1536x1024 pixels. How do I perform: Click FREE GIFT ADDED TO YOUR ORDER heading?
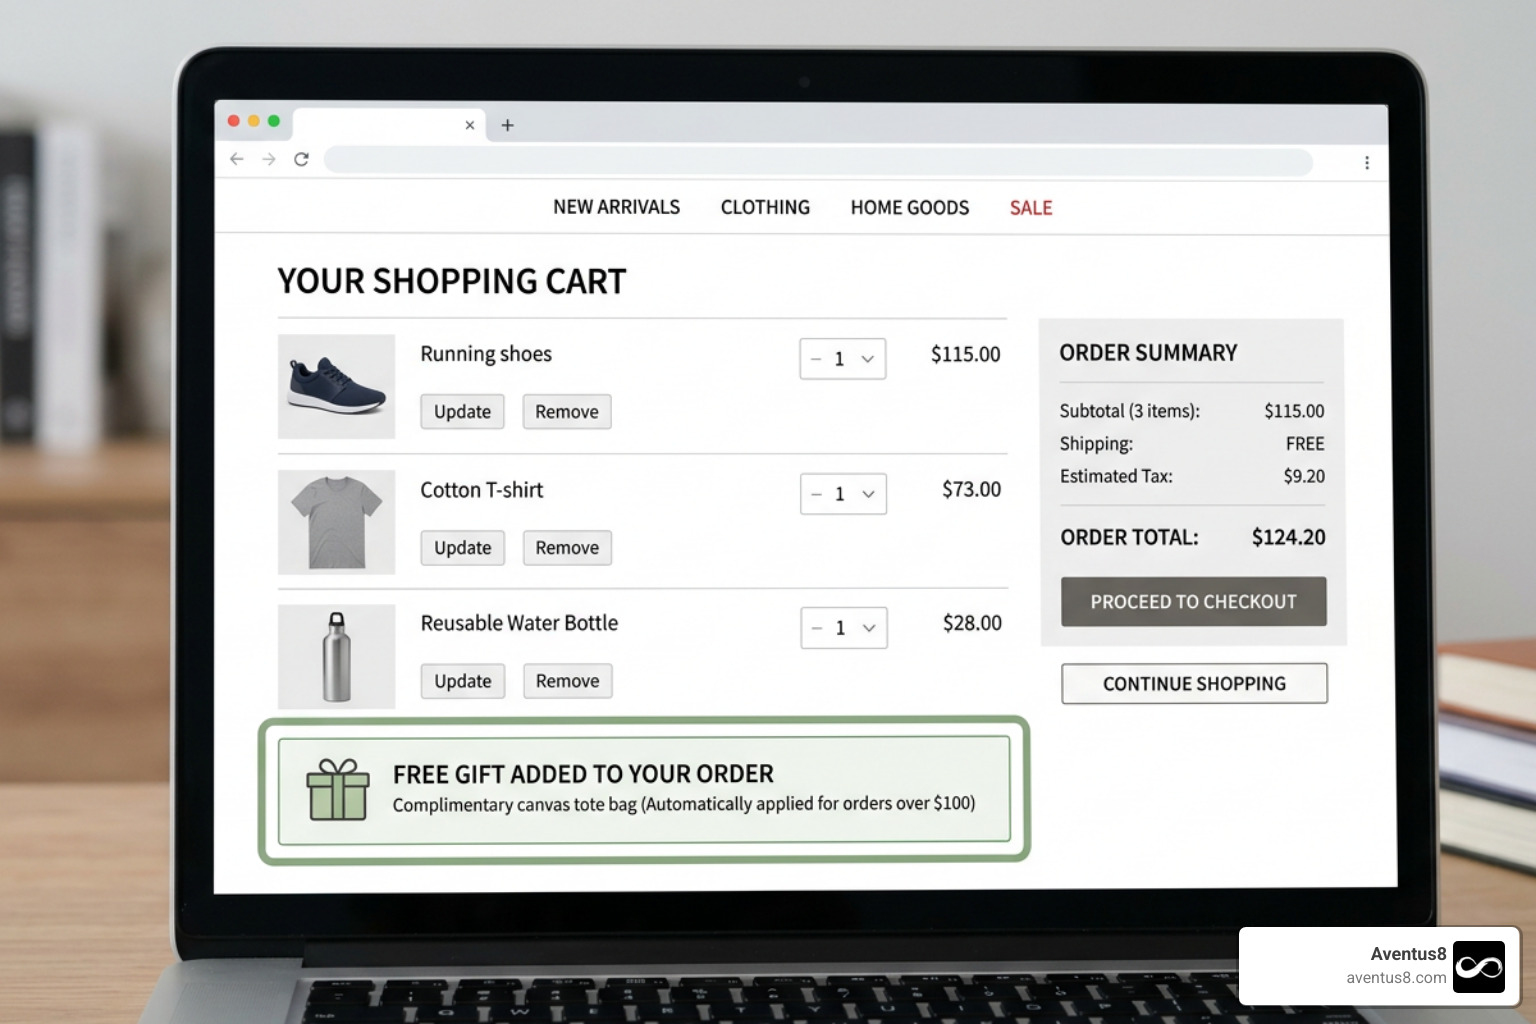[583, 774]
